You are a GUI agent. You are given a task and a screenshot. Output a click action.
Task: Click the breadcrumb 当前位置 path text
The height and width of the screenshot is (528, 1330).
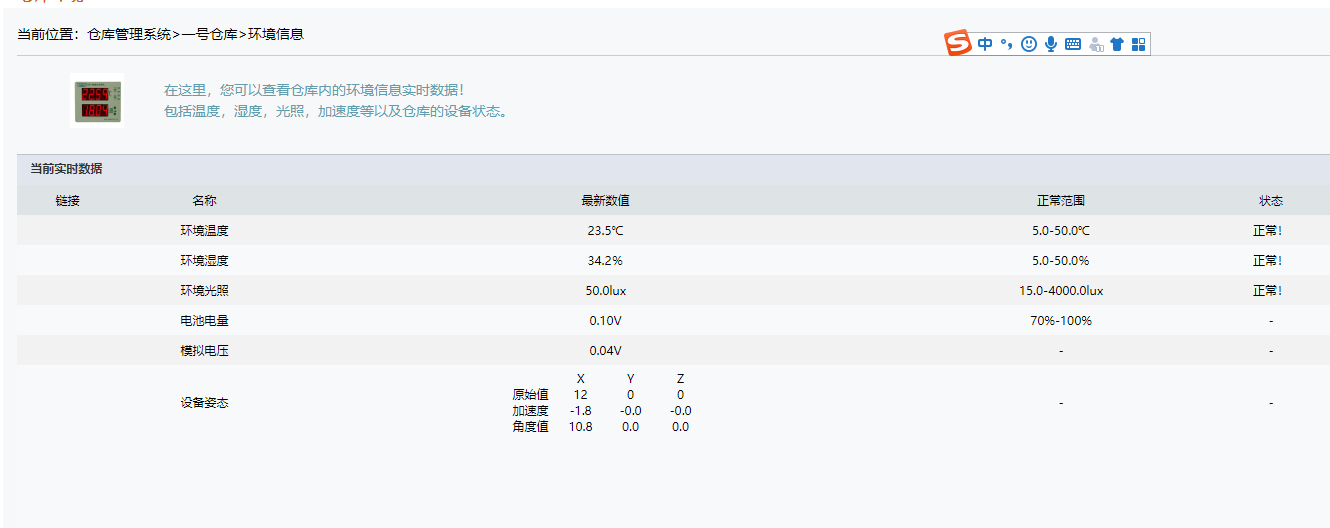click(161, 34)
